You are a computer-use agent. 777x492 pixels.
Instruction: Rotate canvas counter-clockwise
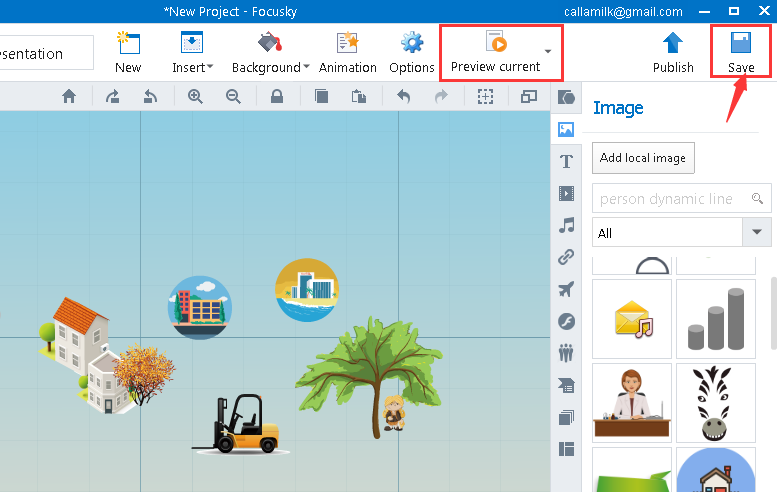(150, 96)
